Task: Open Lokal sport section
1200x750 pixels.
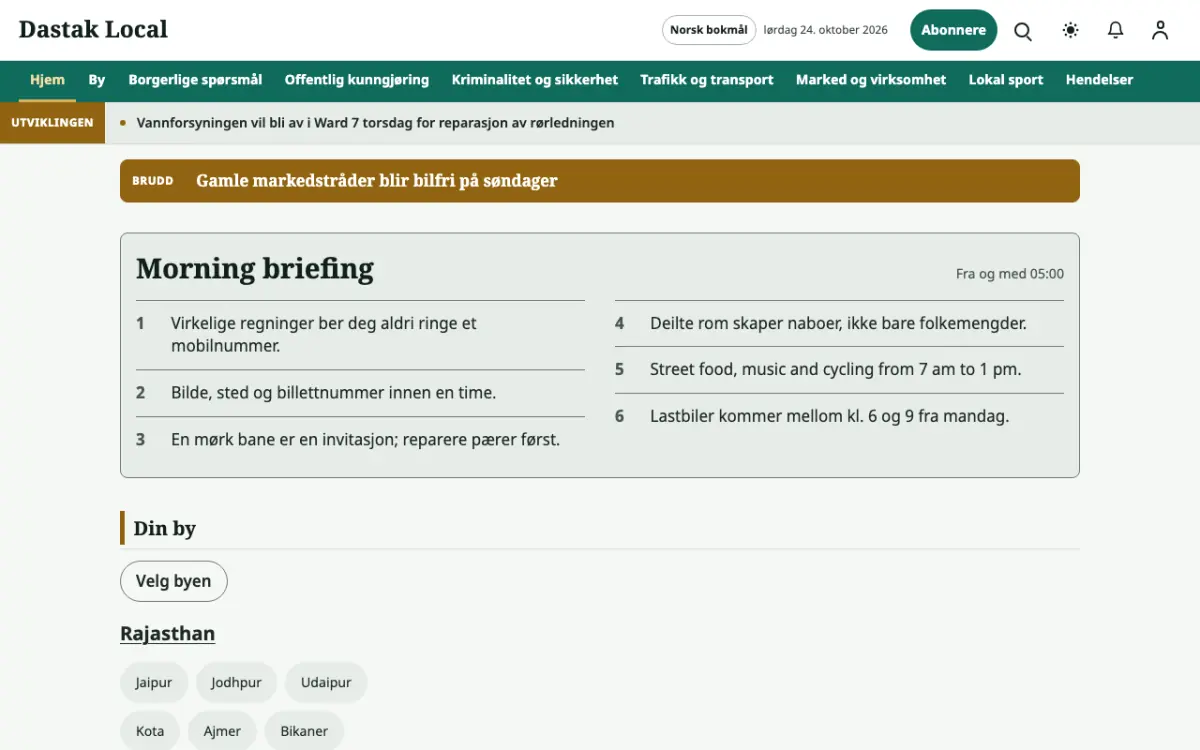Action: pyautogui.click(x=1006, y=80)
